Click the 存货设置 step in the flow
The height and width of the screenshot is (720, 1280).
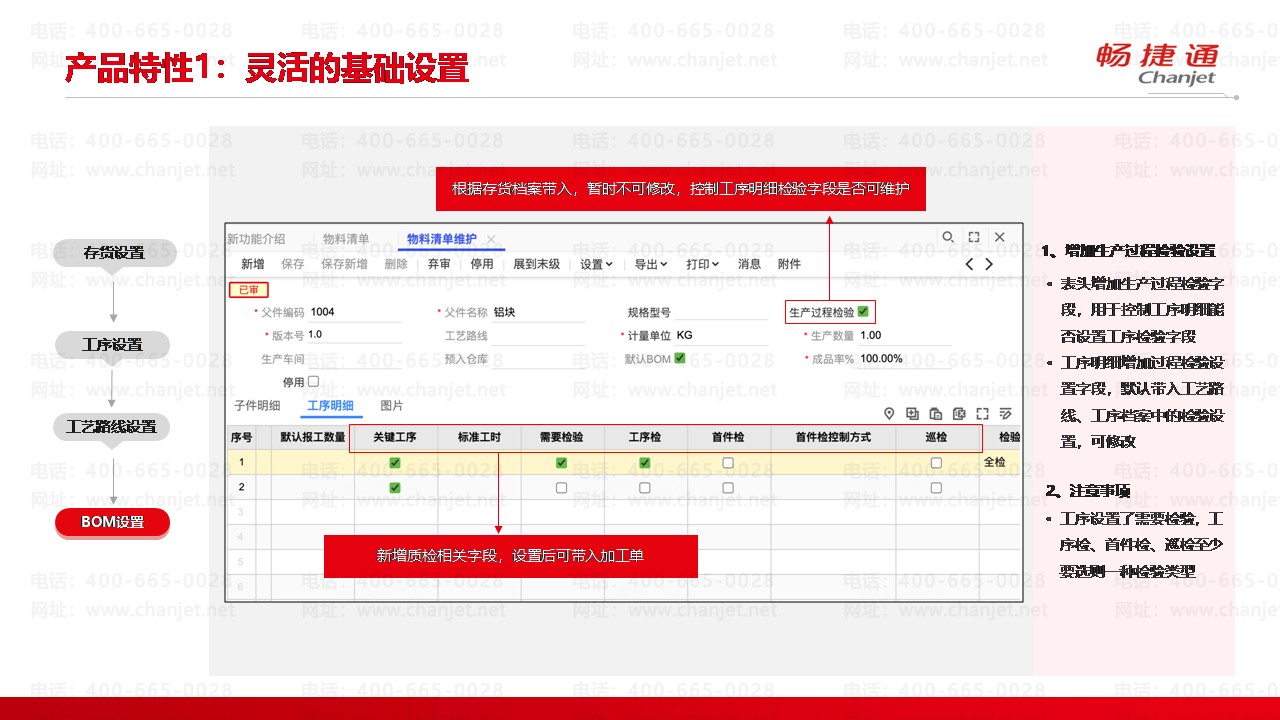click(114, 253)
